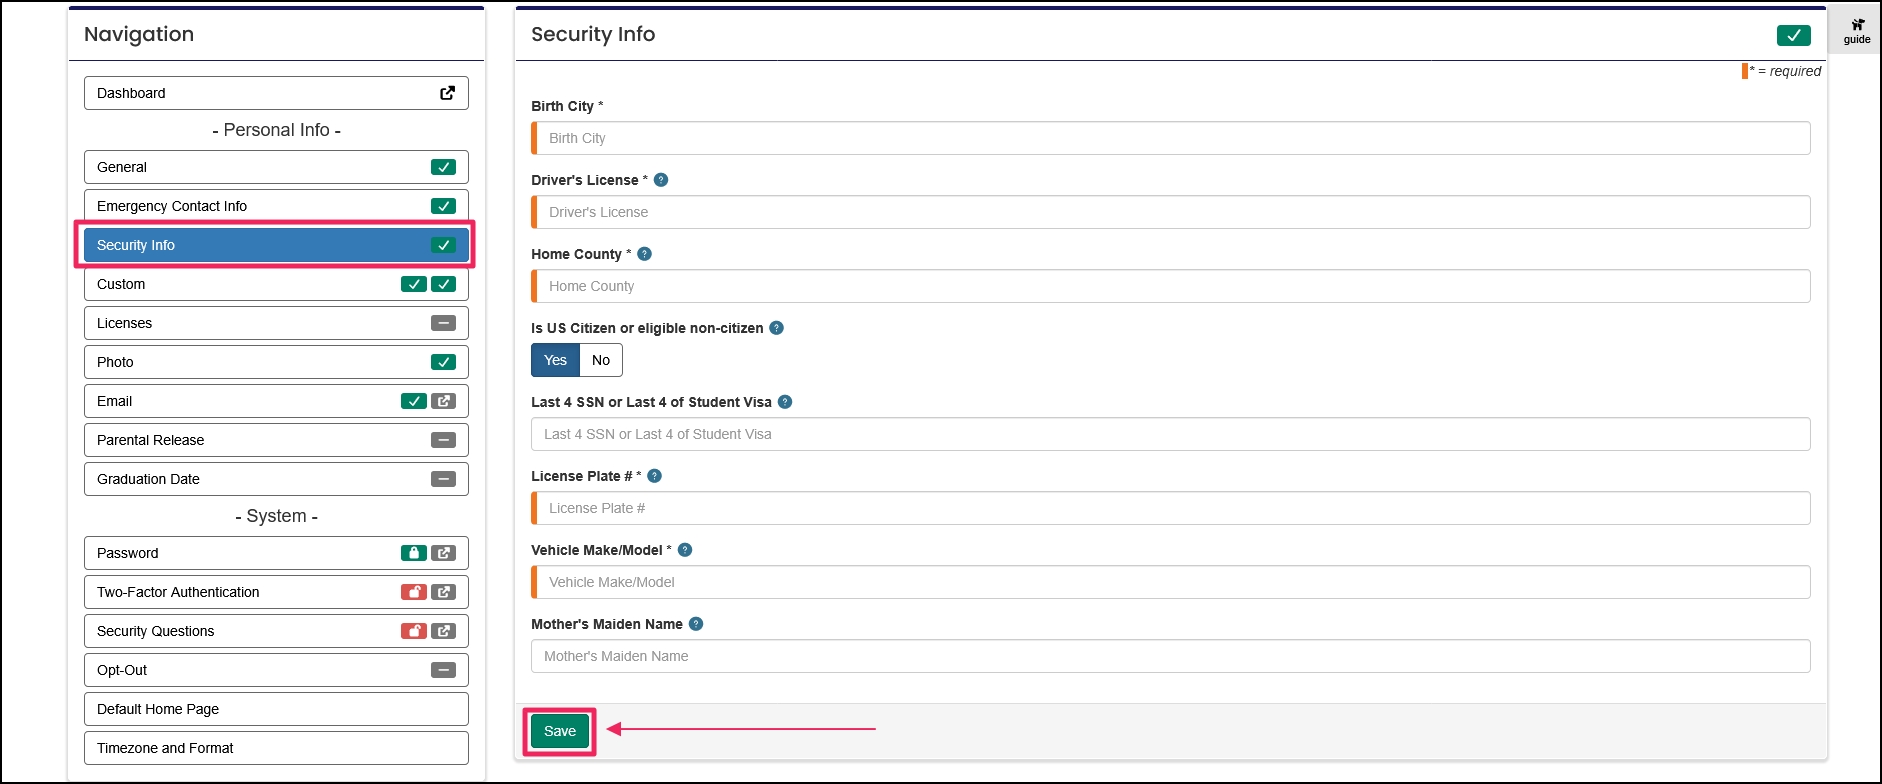The width and height of the screenshot is (1882, 784).
Task: Switch US Citizen answer to No
Action: click(x=600, y=359)
